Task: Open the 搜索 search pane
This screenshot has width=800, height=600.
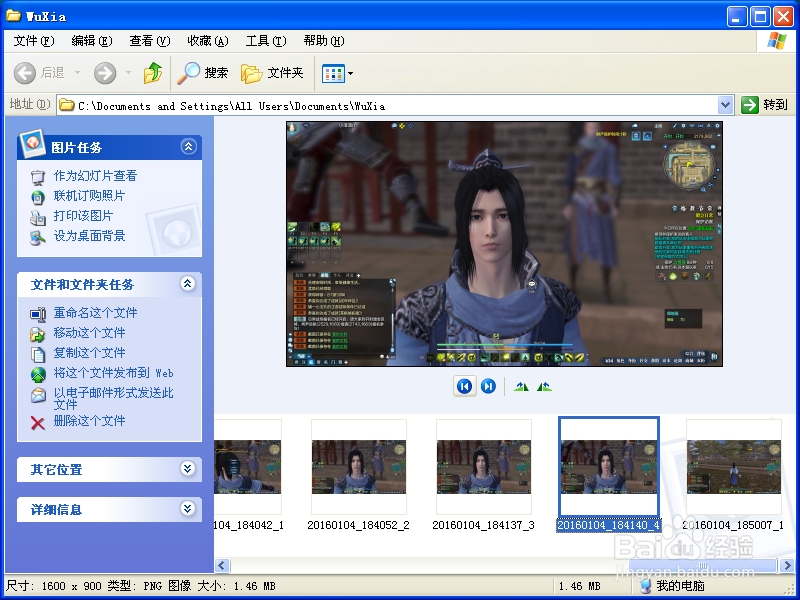Action: point(203,73)
